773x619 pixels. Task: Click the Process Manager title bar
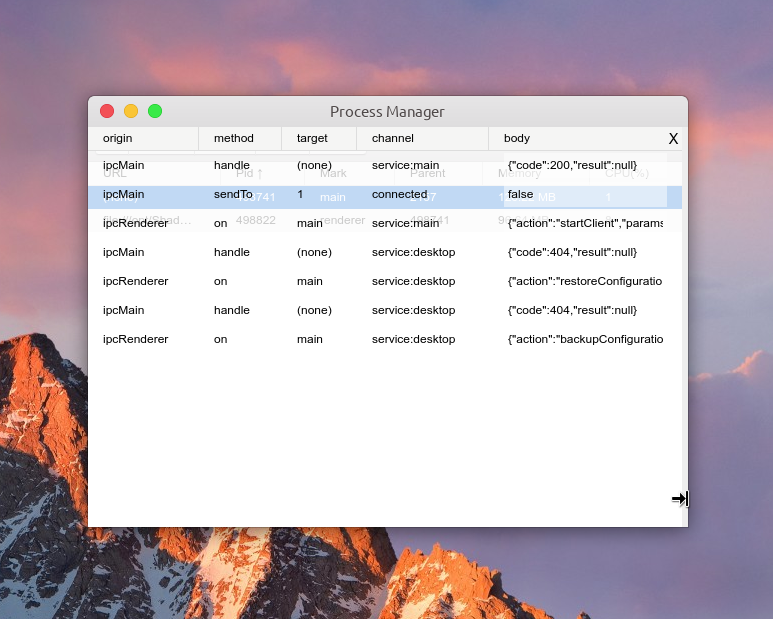tap(387, 112)
